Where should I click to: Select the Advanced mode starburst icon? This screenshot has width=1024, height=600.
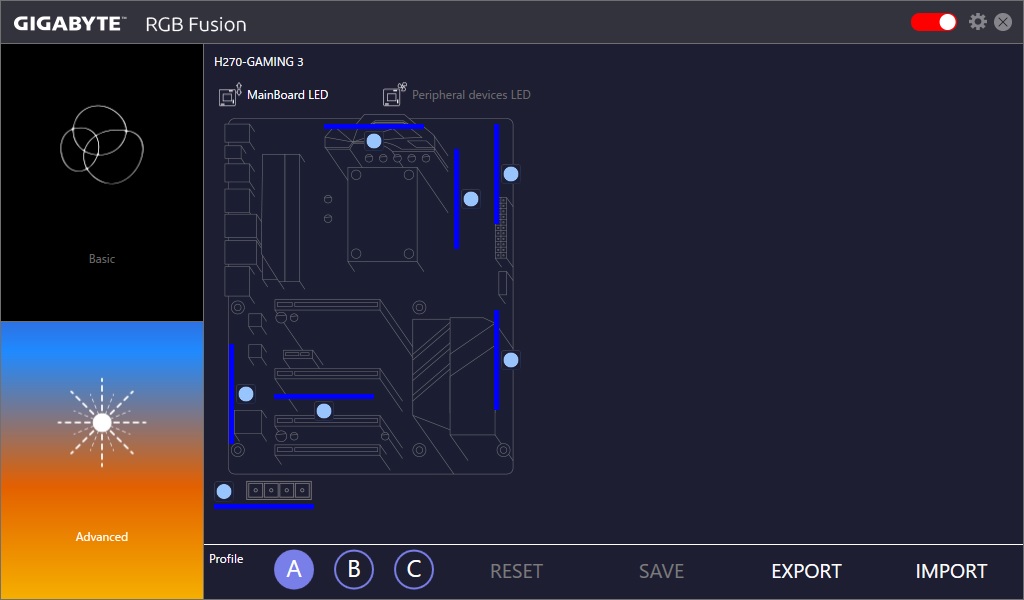[101, 423]
